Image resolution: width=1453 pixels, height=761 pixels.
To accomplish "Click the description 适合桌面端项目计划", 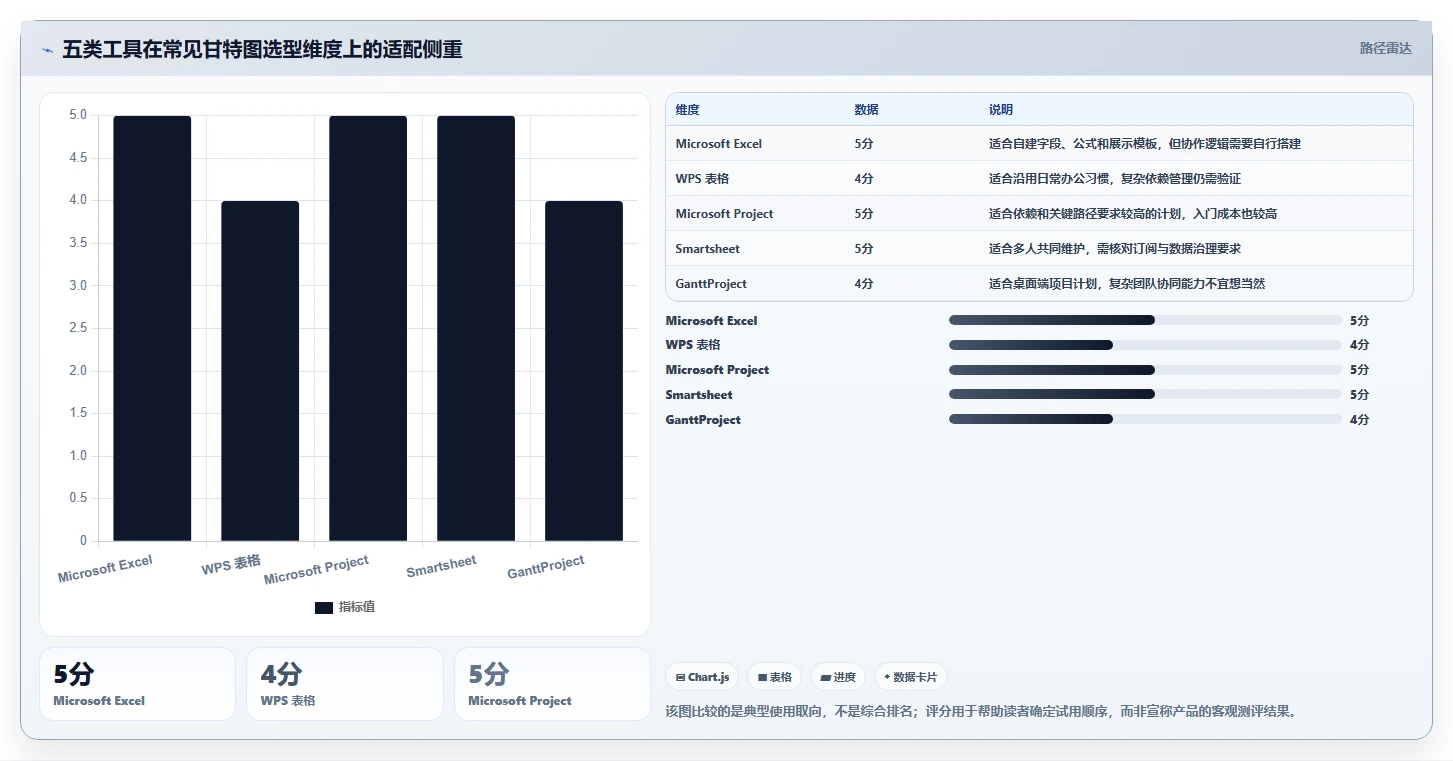I will 1127,284.
